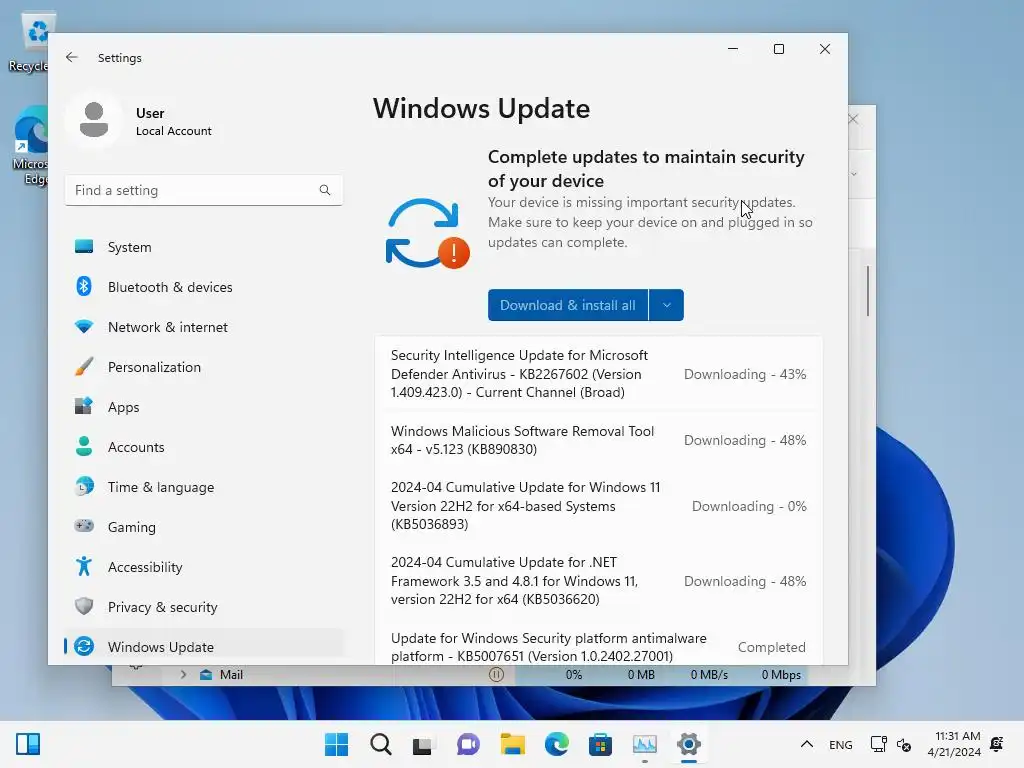Image resolution: width=1024 pixels, height=768 pixels.
Task: Open Bluetooth & devices category
Action: 204,287
